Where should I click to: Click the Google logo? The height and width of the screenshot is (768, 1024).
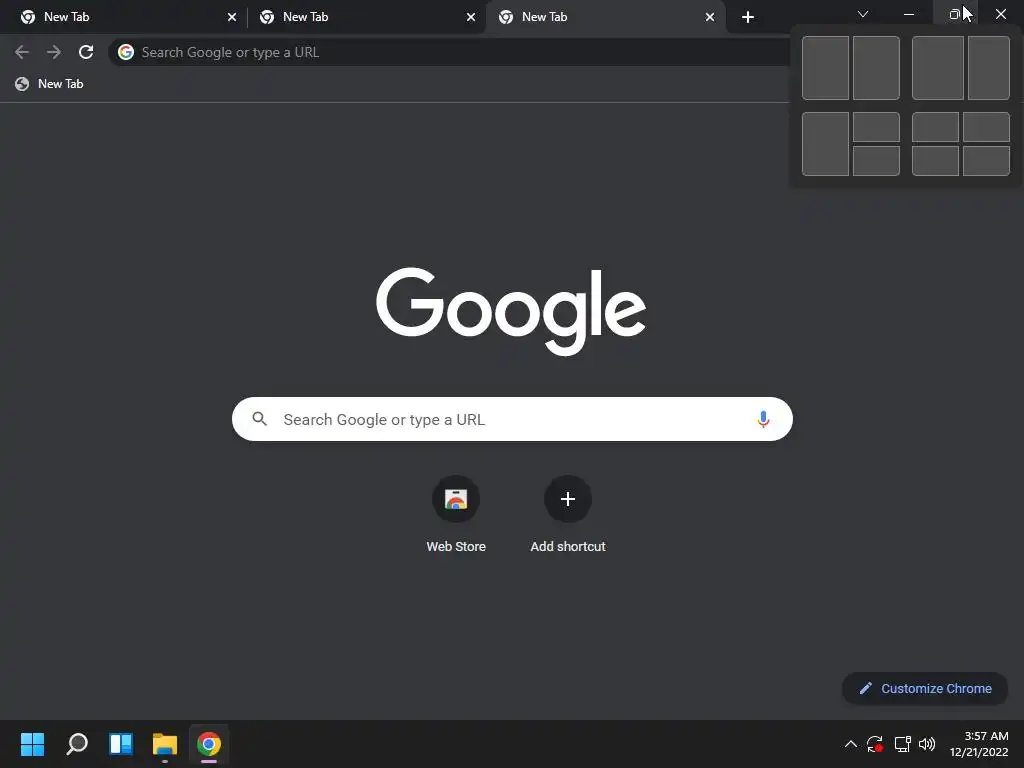tap(511, 311)
